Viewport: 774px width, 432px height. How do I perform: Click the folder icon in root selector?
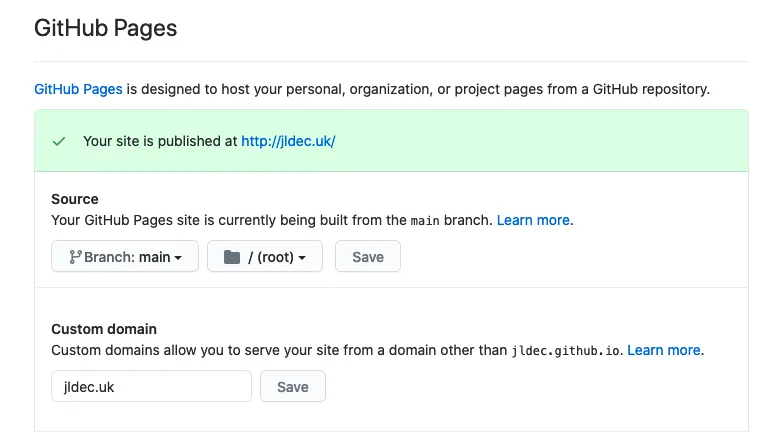232,257
